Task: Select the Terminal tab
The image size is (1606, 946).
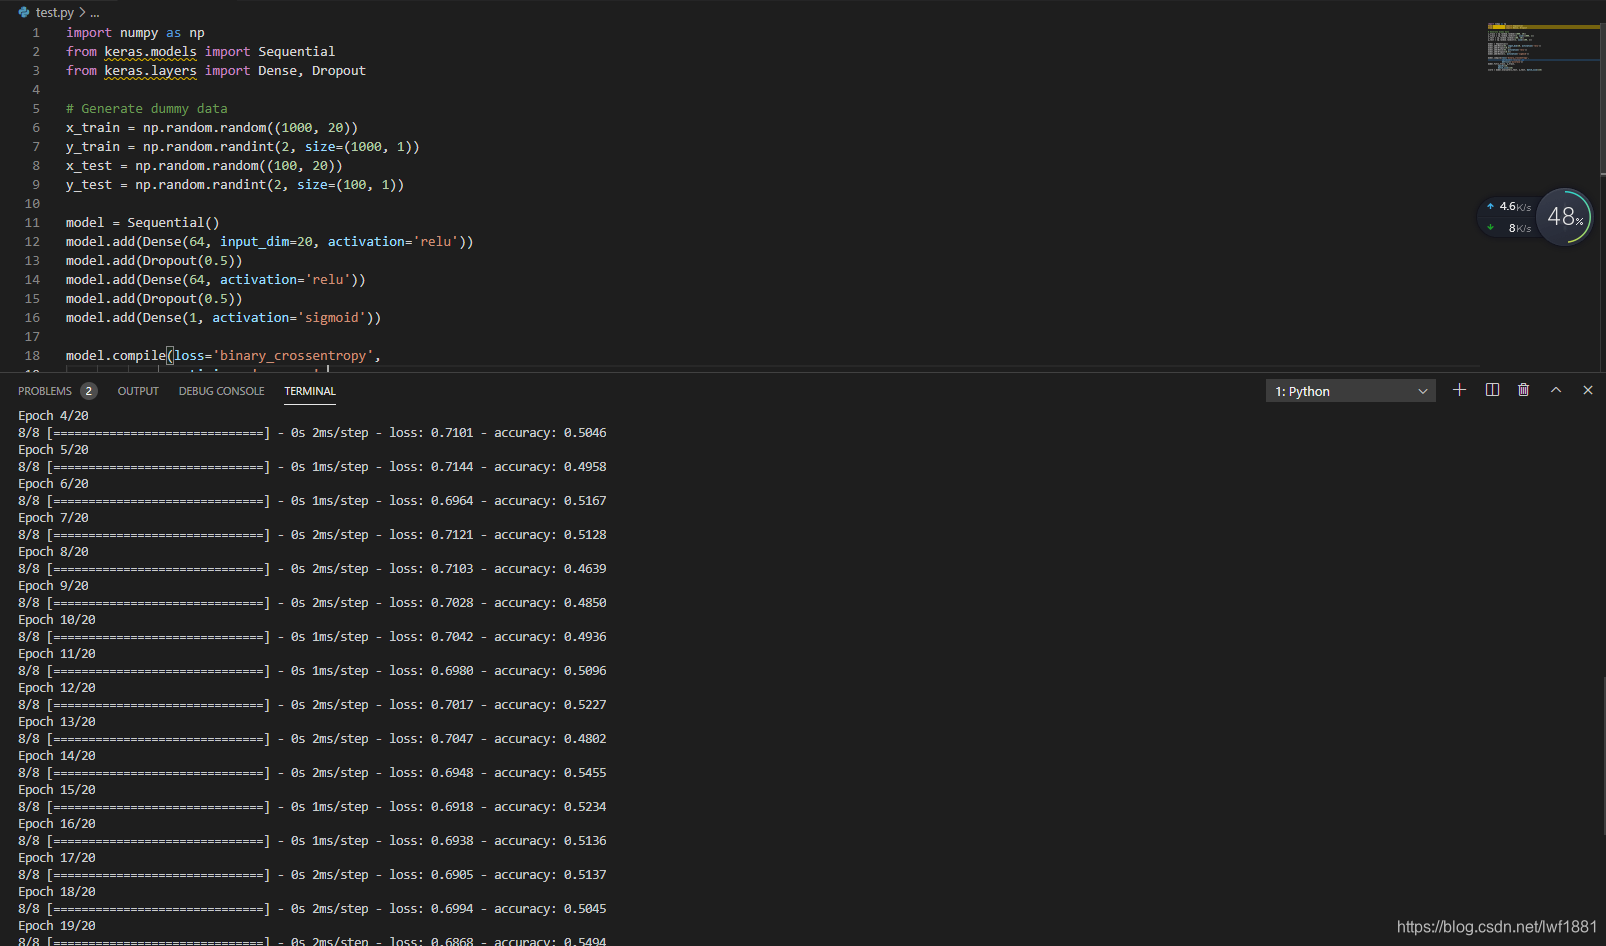Action: coord(310,391)
